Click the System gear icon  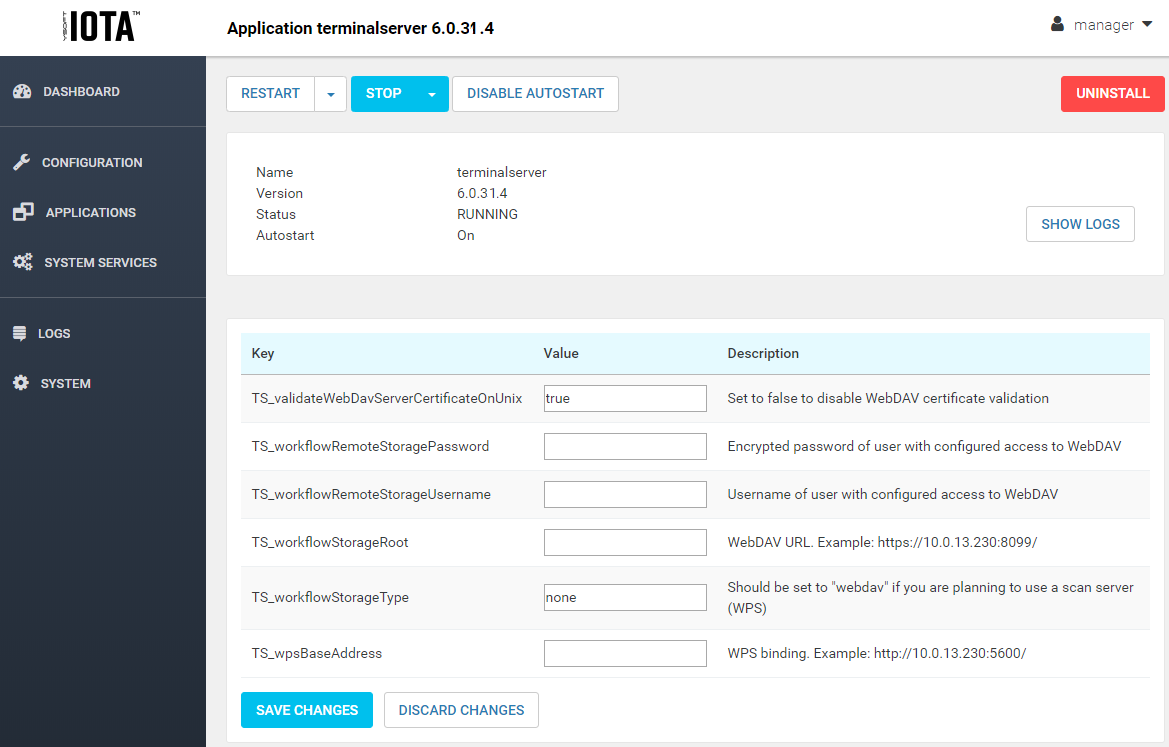click(21, 383)
